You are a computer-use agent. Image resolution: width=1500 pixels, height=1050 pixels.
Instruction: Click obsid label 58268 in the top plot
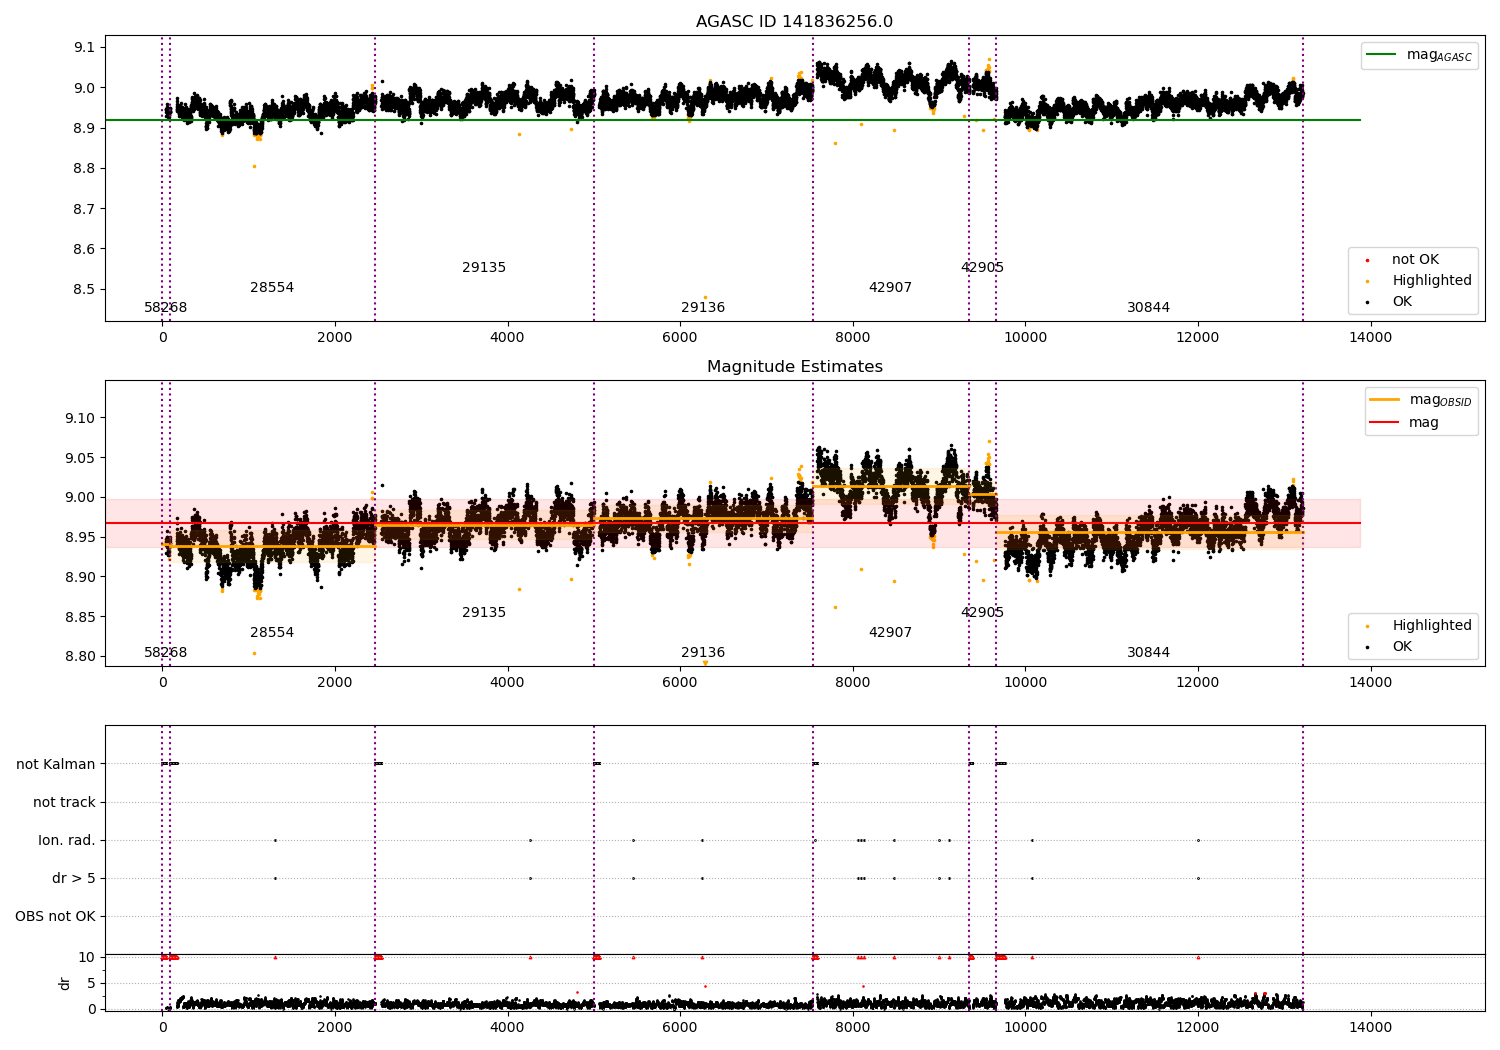coord(165,308)
